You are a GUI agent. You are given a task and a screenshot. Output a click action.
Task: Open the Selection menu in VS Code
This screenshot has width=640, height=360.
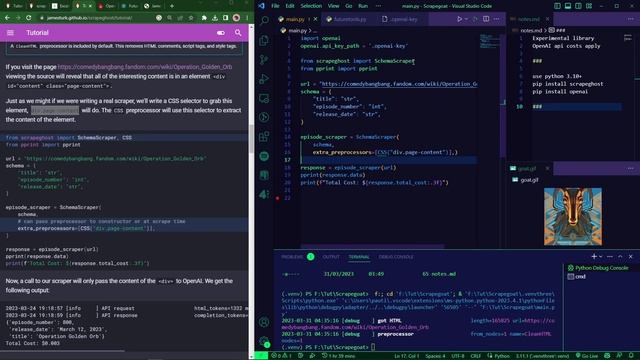(311, 6)
